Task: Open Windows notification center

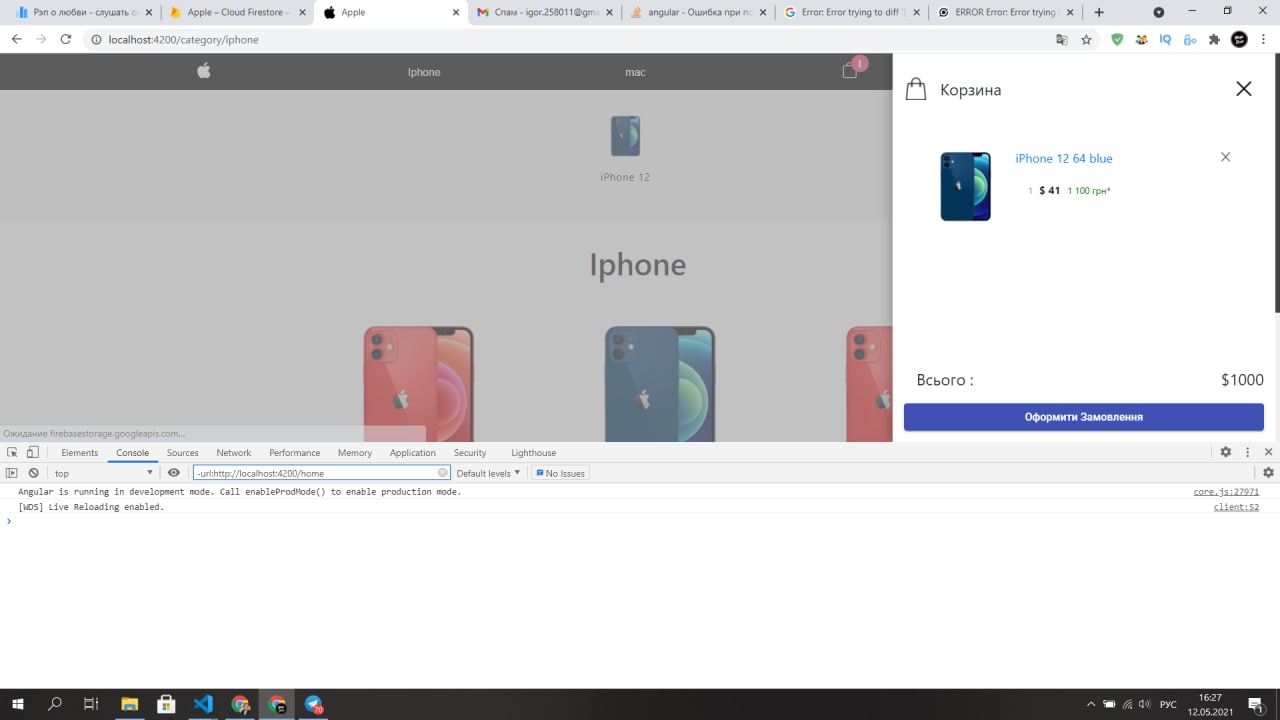Action: [x=1255, y=704]
